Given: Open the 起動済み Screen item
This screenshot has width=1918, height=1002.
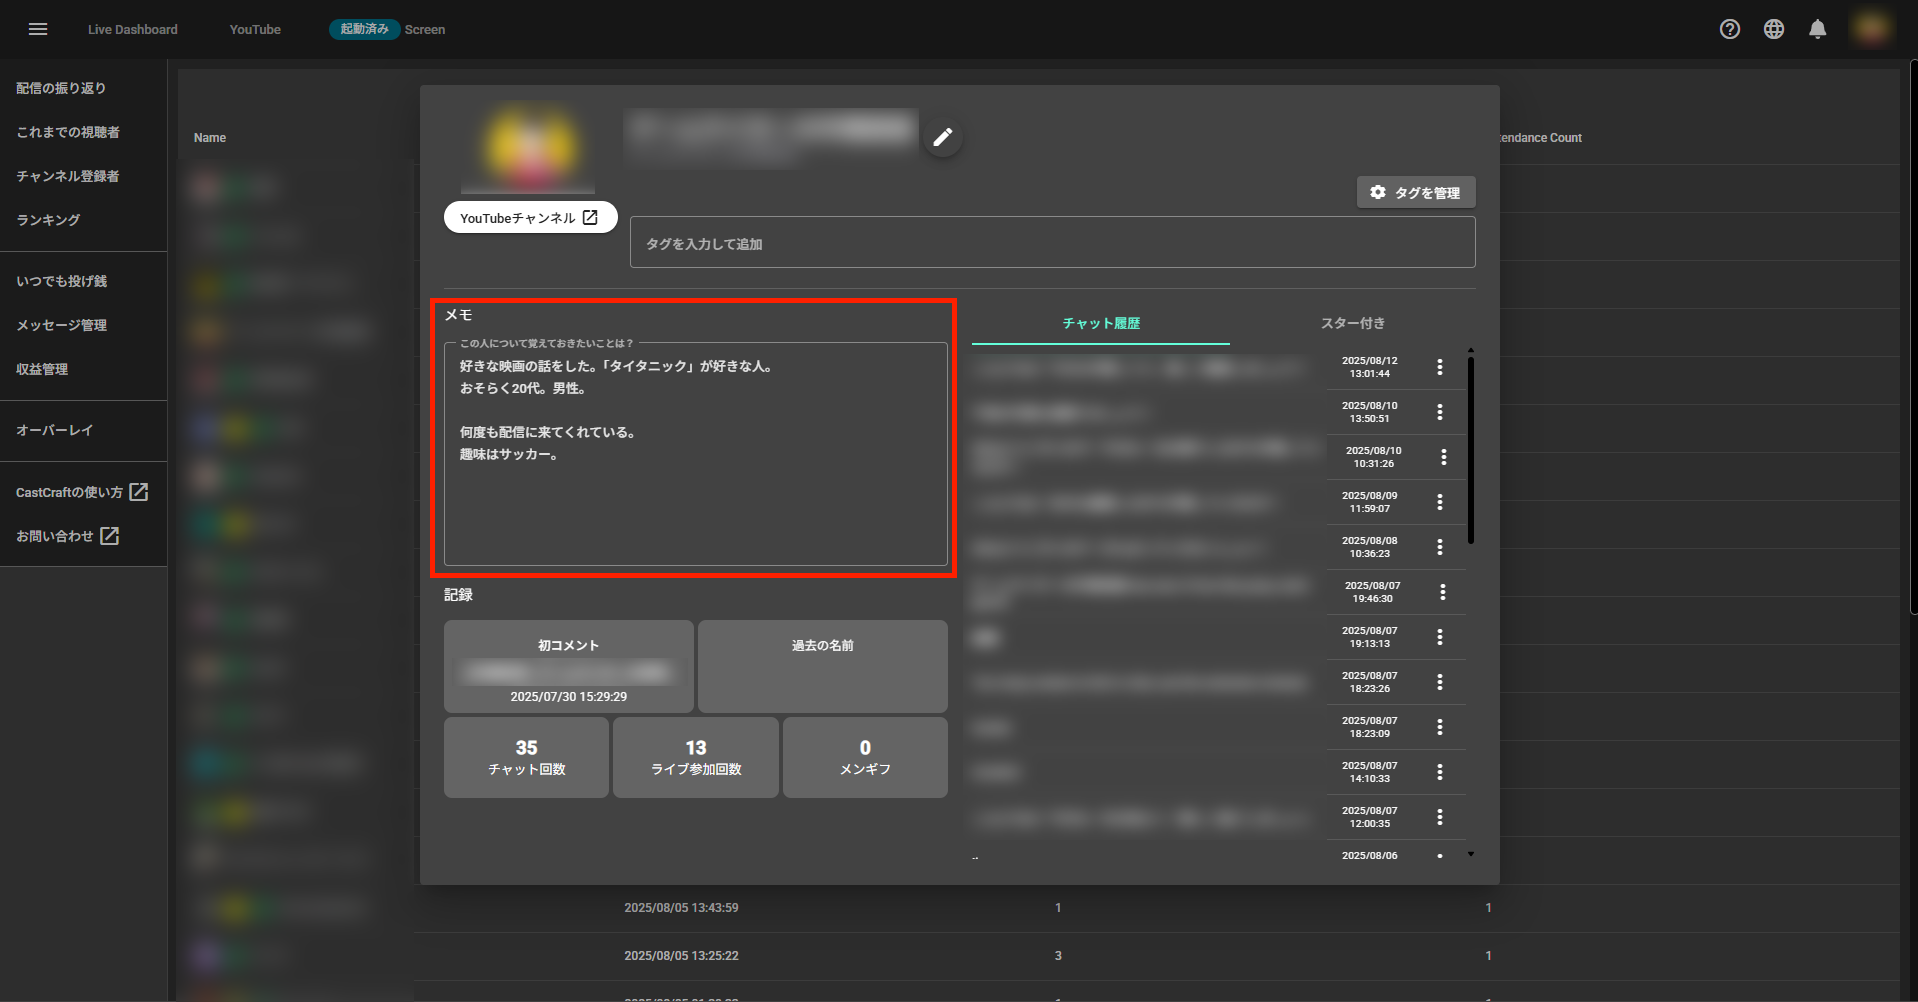Looking at the screenshot, I should (387, 29).
